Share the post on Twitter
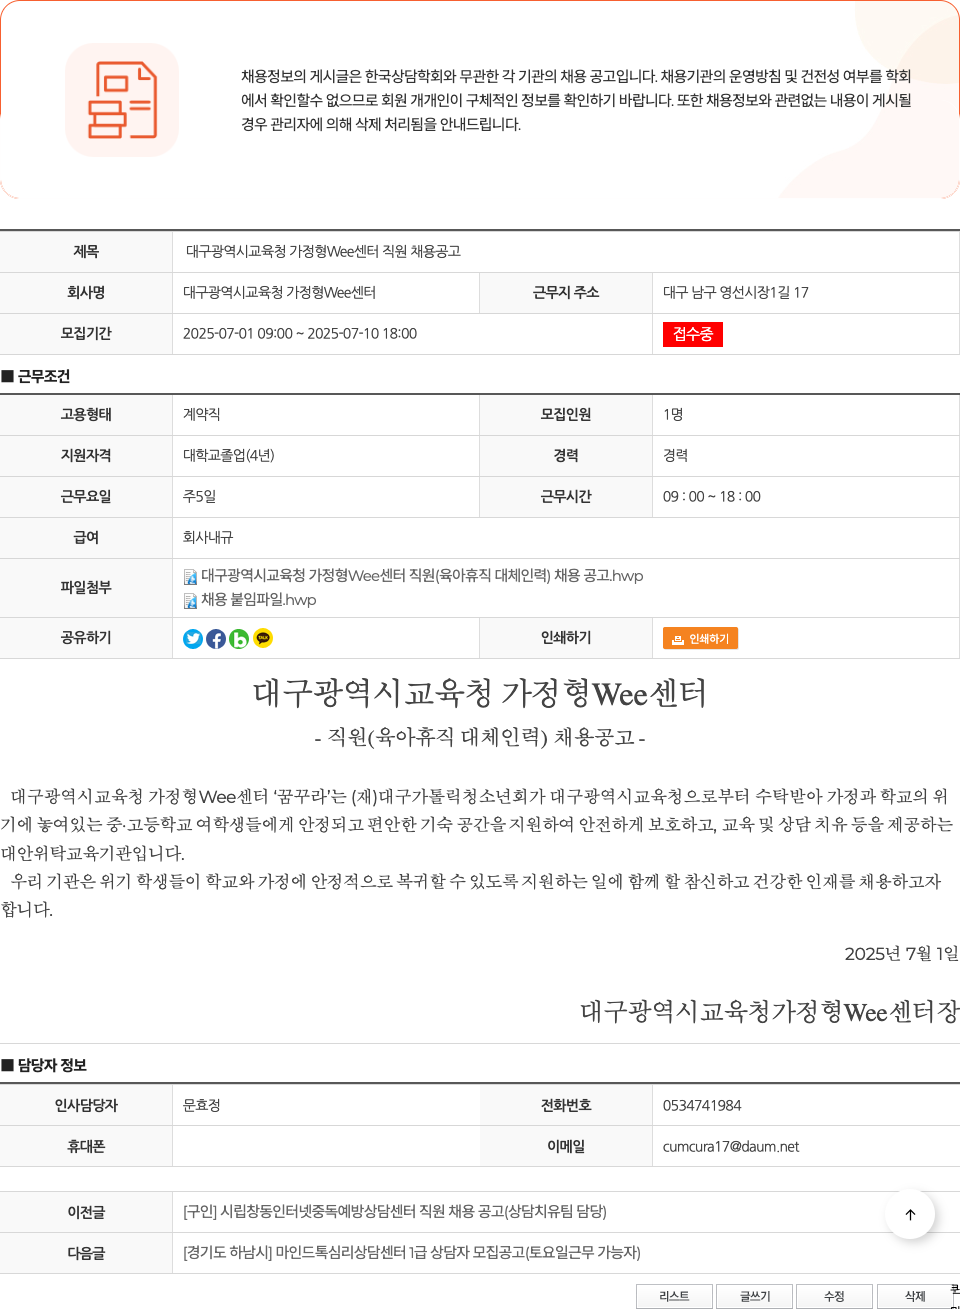 (193, 639)
